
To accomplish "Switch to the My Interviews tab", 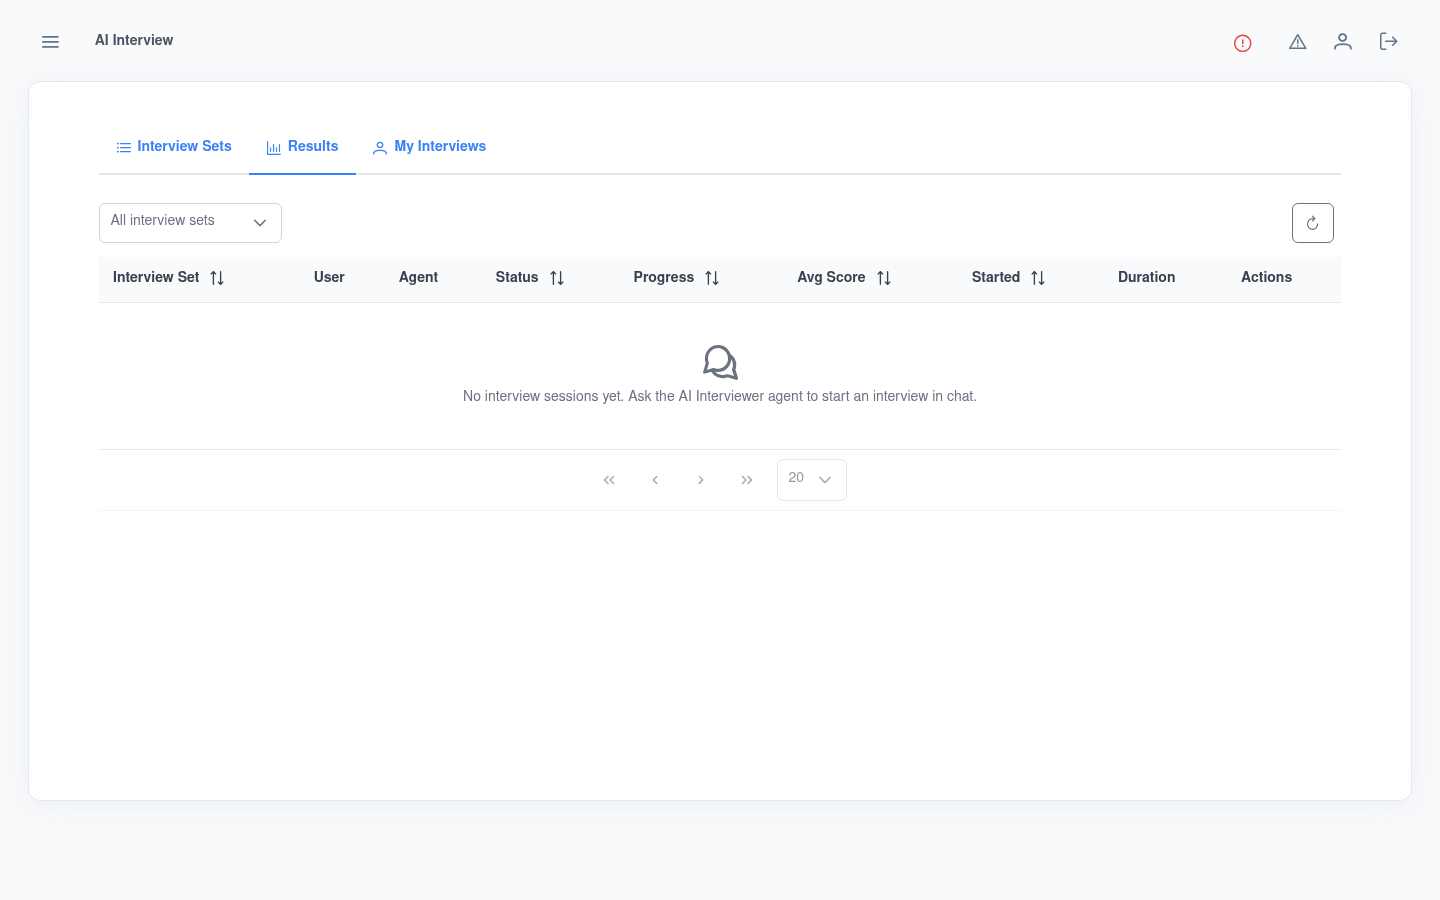I will (429, 147).
